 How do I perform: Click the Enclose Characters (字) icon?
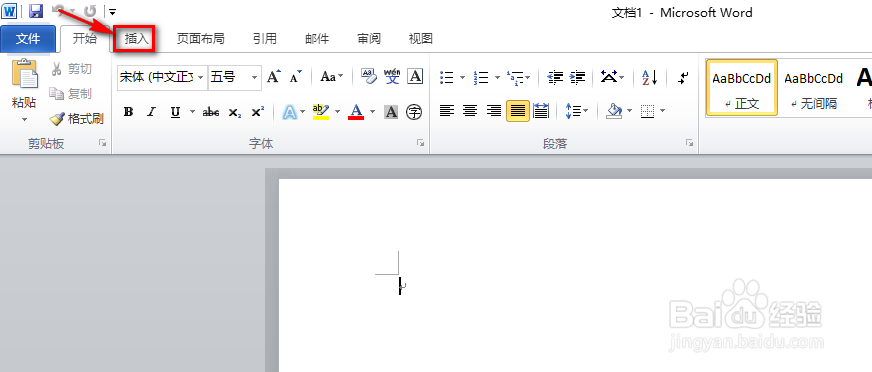414,112
